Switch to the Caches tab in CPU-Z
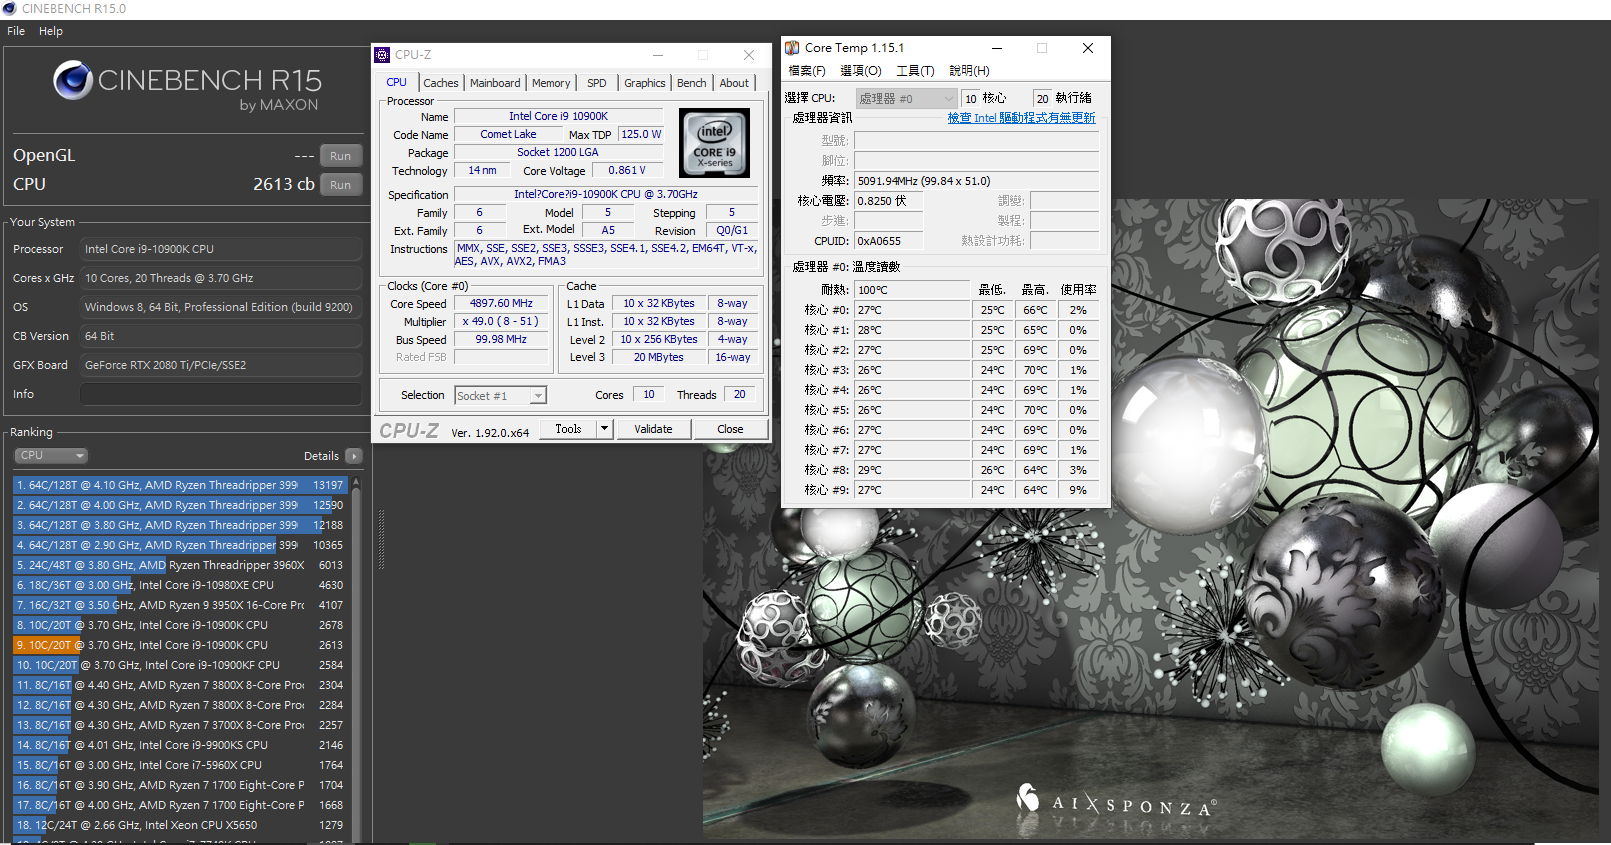Image resolution: width=1611 pixels, height=845 pixels. 440,83
